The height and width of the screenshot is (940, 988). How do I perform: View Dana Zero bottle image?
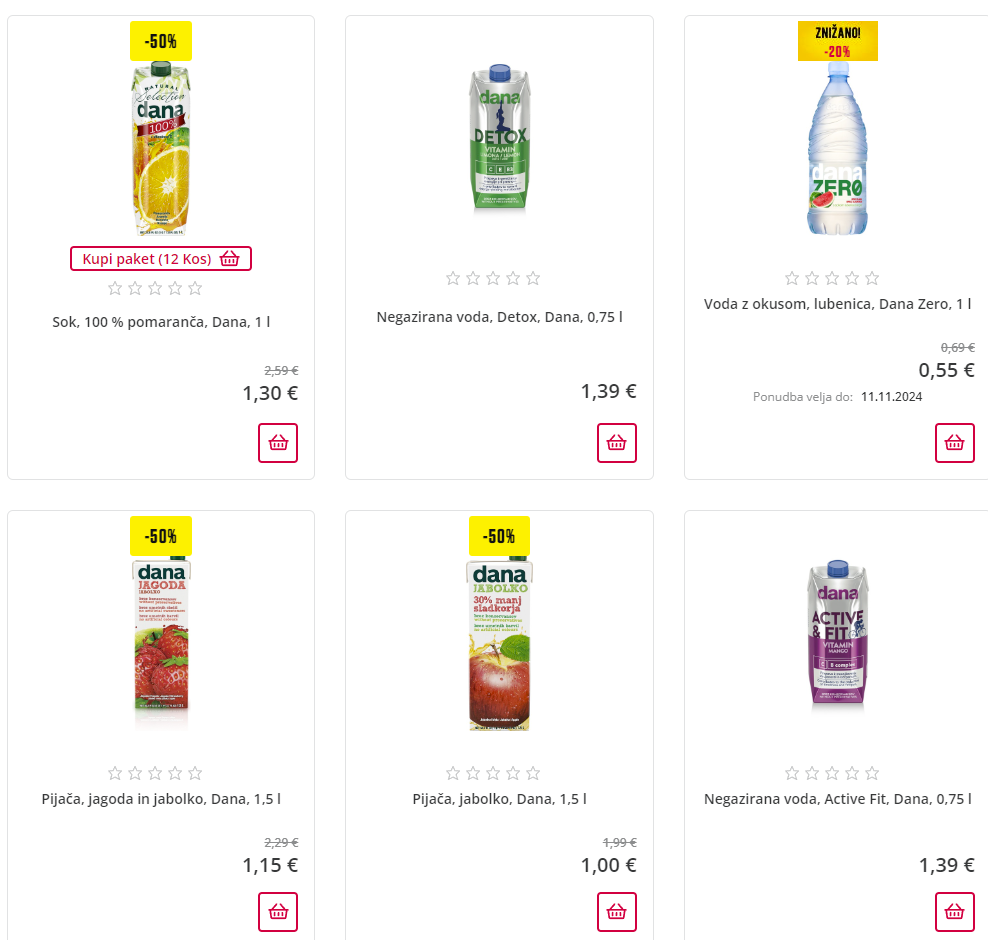(x=838, y=150)
